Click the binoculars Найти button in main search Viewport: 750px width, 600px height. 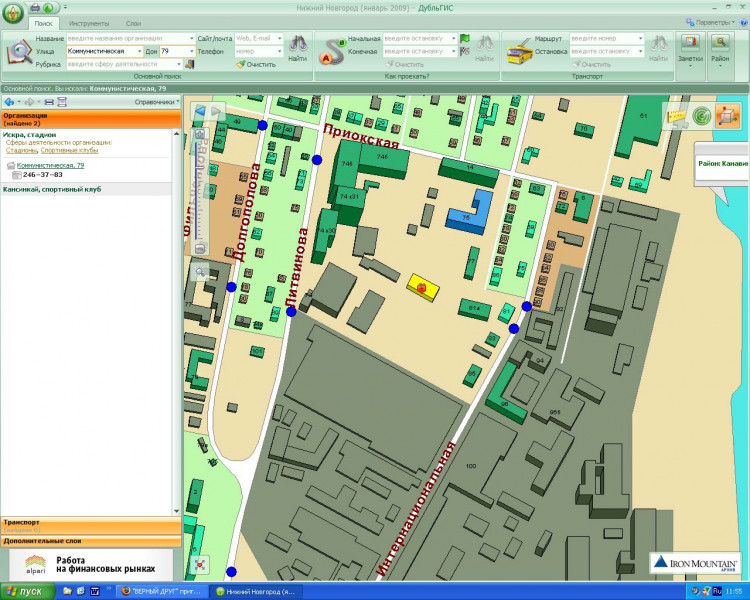point(297,48)
